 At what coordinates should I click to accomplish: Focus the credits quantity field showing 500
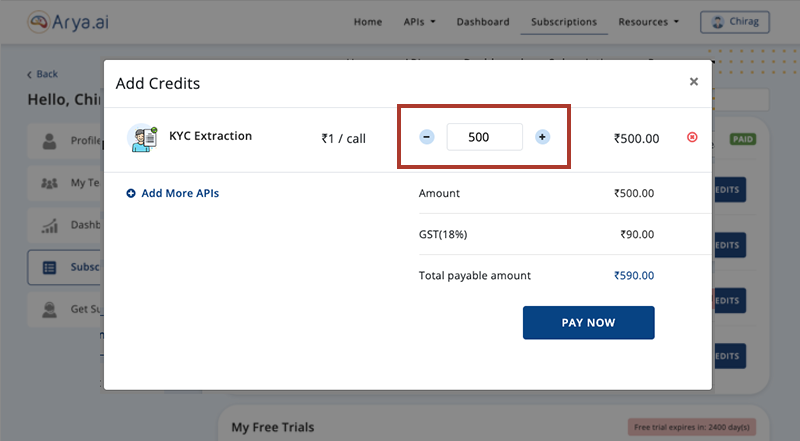pos(485,137)
